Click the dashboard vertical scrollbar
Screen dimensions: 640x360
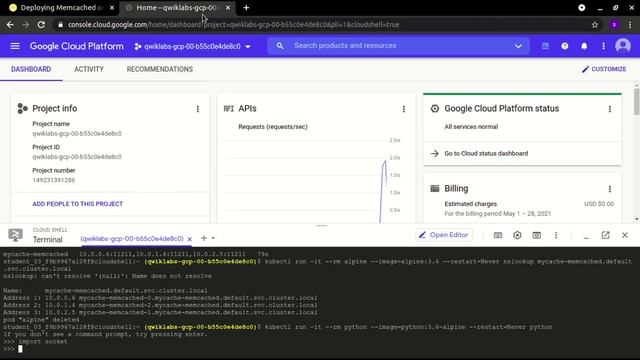[x=636, y=102]
